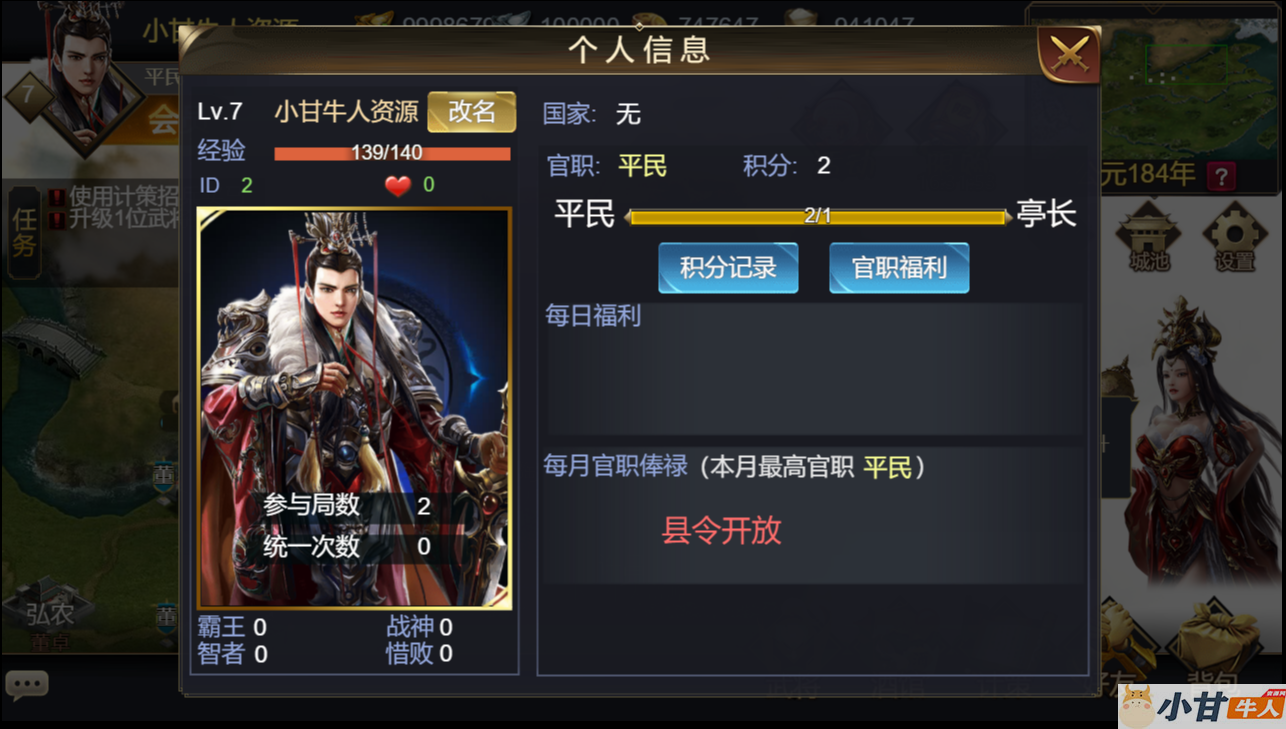Click the 改名 rename button
This screenshot has height=729, width=1286.
click(x=472, y=111)
